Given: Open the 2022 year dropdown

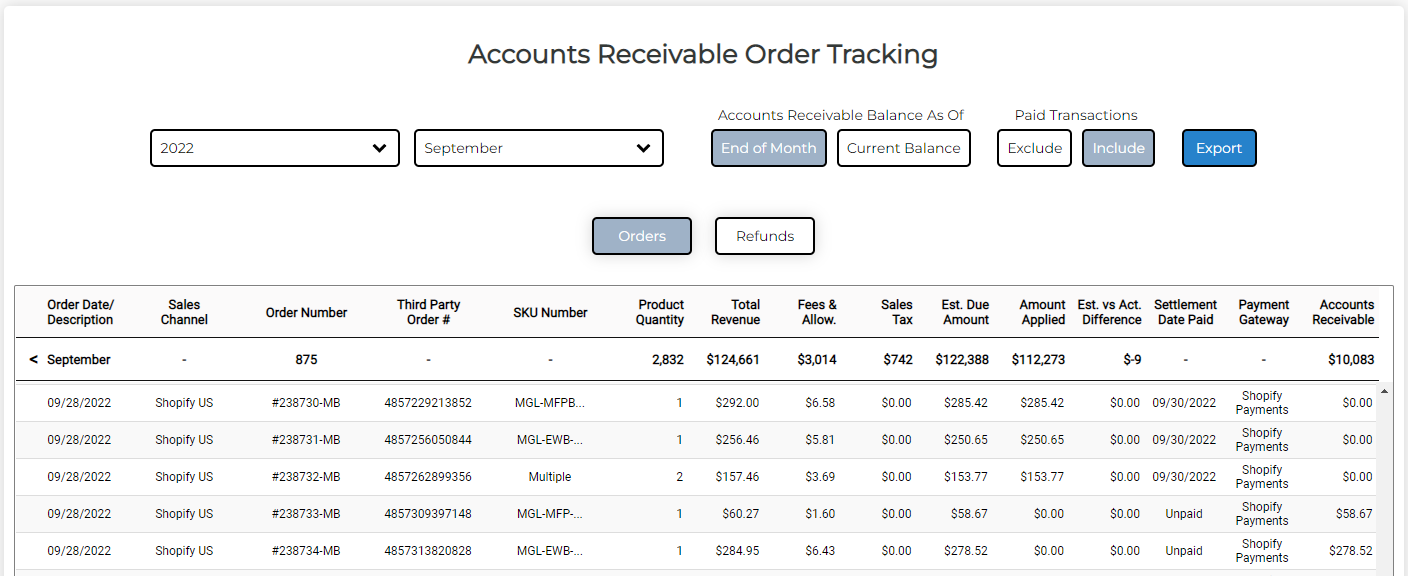Looking at the screenshot, I should tap(275, 148).
